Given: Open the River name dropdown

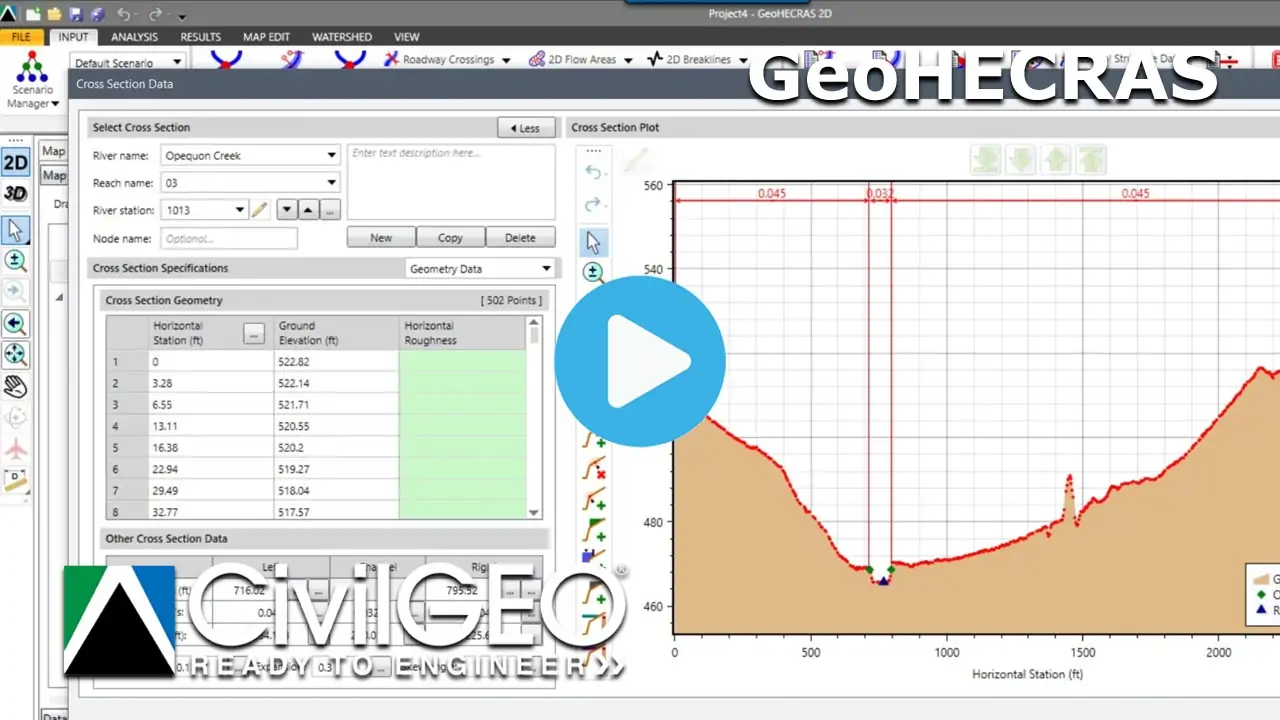Looking at the screenshot, I should click(x=331, y=155).
